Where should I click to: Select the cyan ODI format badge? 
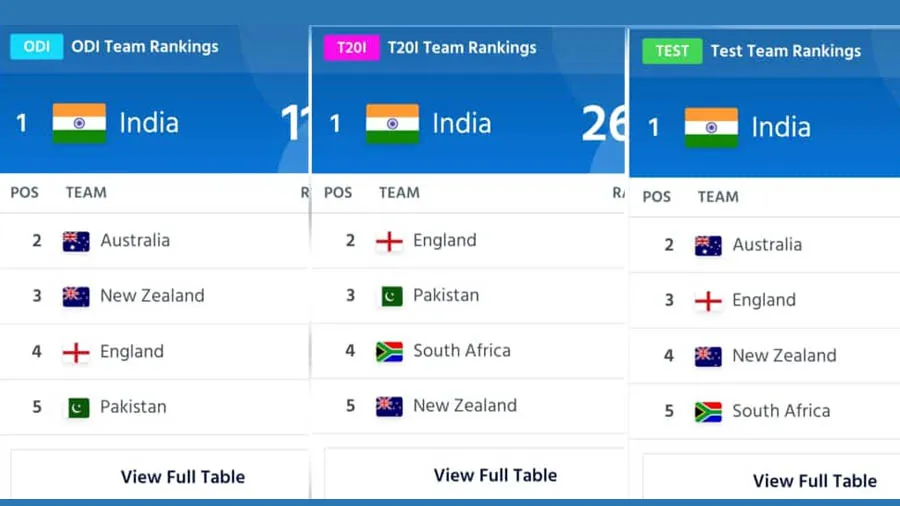point(36,46)
